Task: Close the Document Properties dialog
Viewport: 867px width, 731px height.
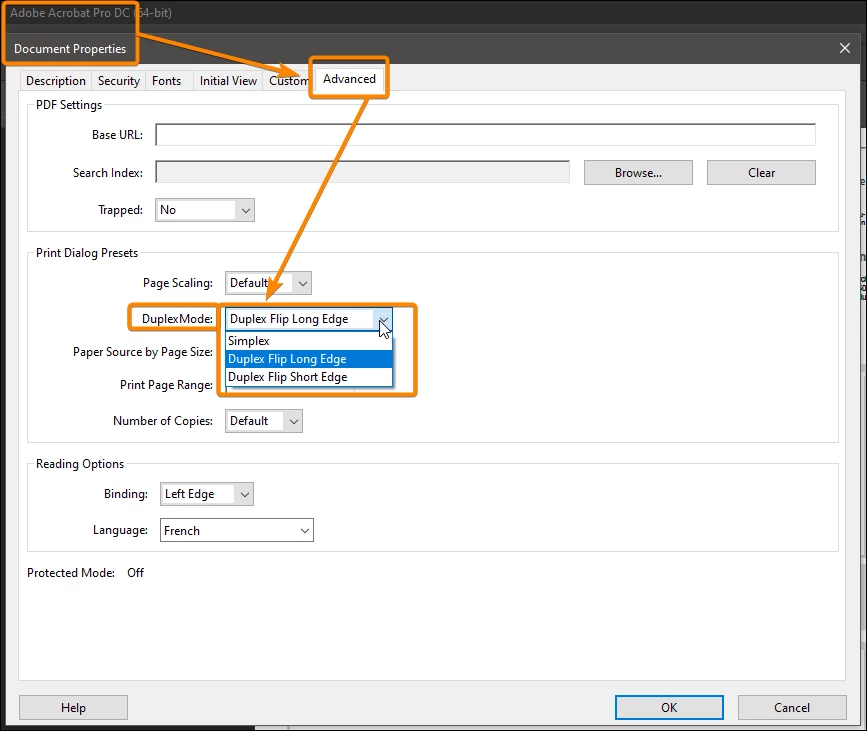Action: (845, 48)
